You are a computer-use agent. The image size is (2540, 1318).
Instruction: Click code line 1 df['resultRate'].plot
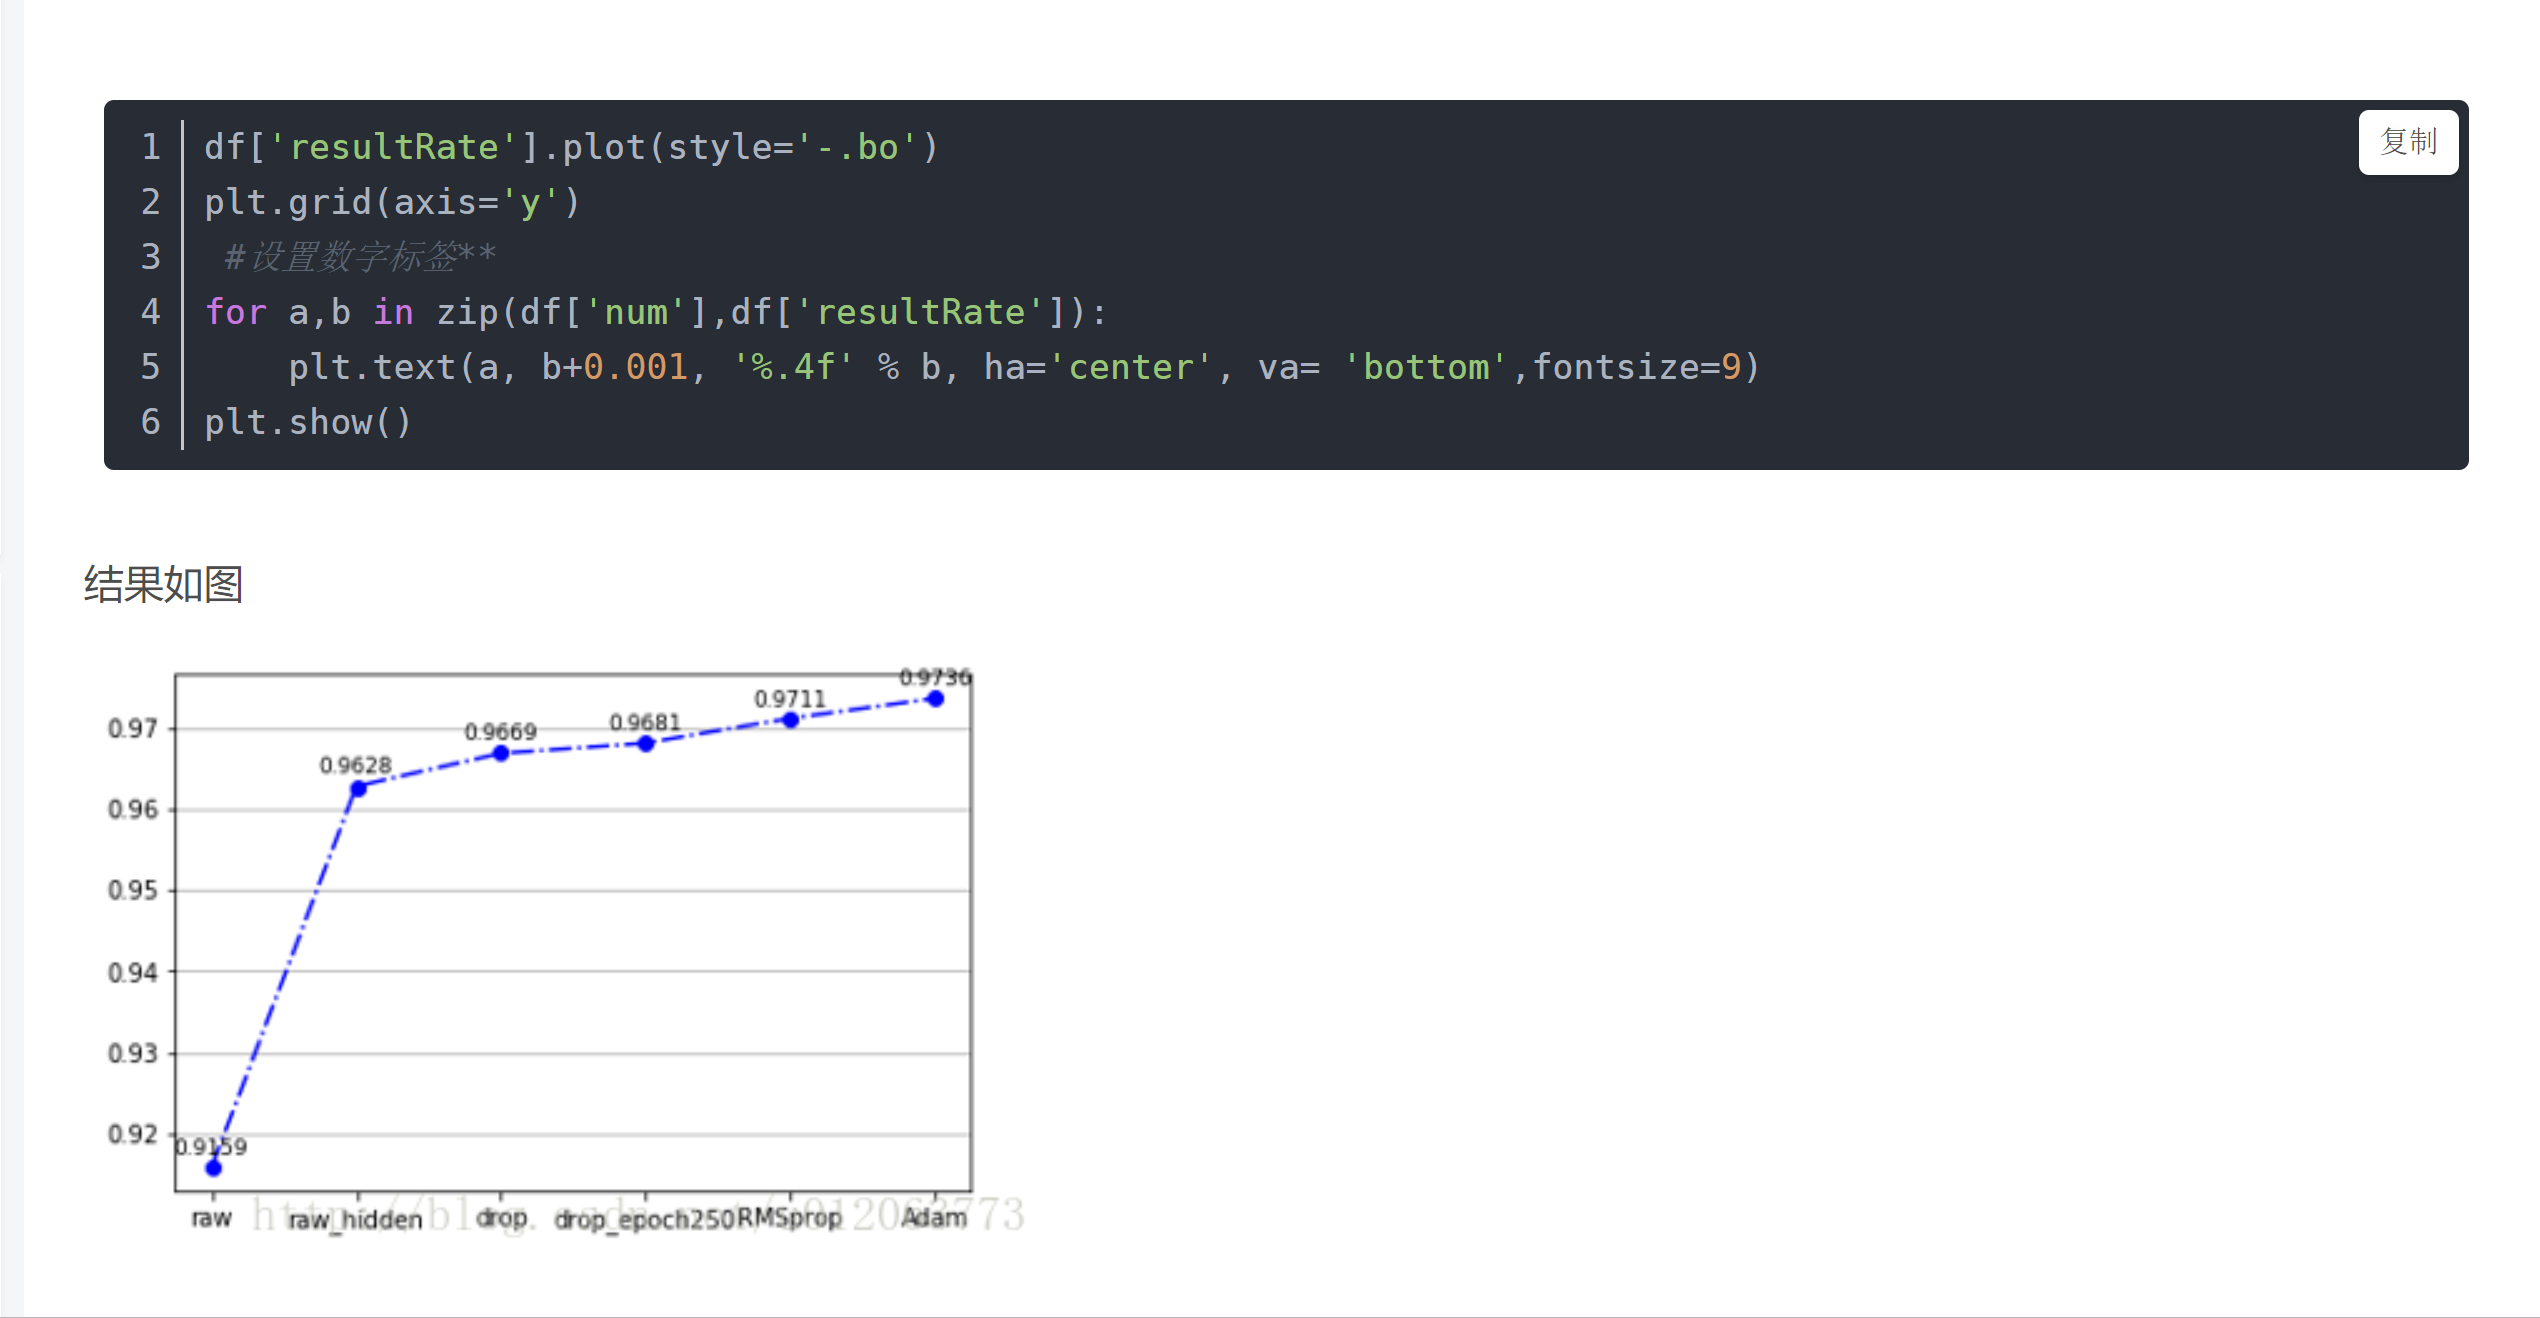click(x=571, y=147)
